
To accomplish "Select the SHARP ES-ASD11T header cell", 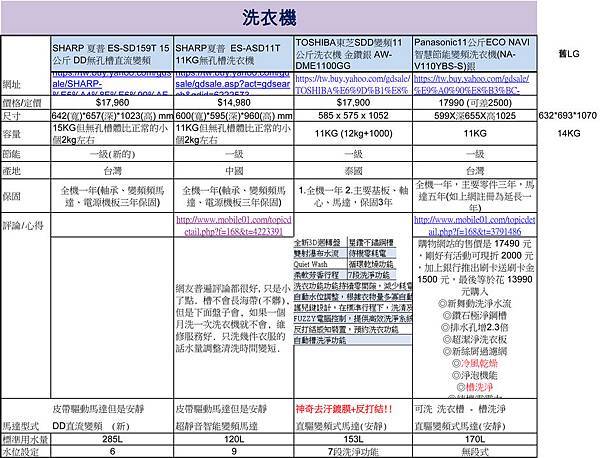I will (x=233, y=54).
